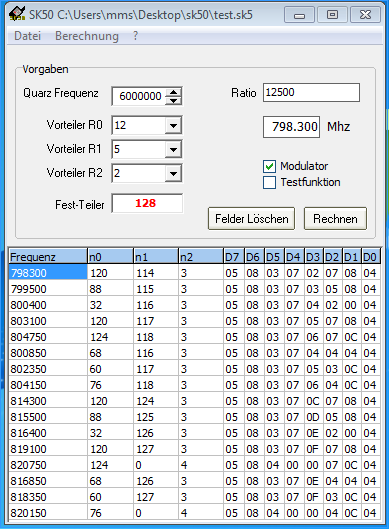Click the Frequenz column header
This screenshot has width=389, height=529.
click(x=48, y=257)
